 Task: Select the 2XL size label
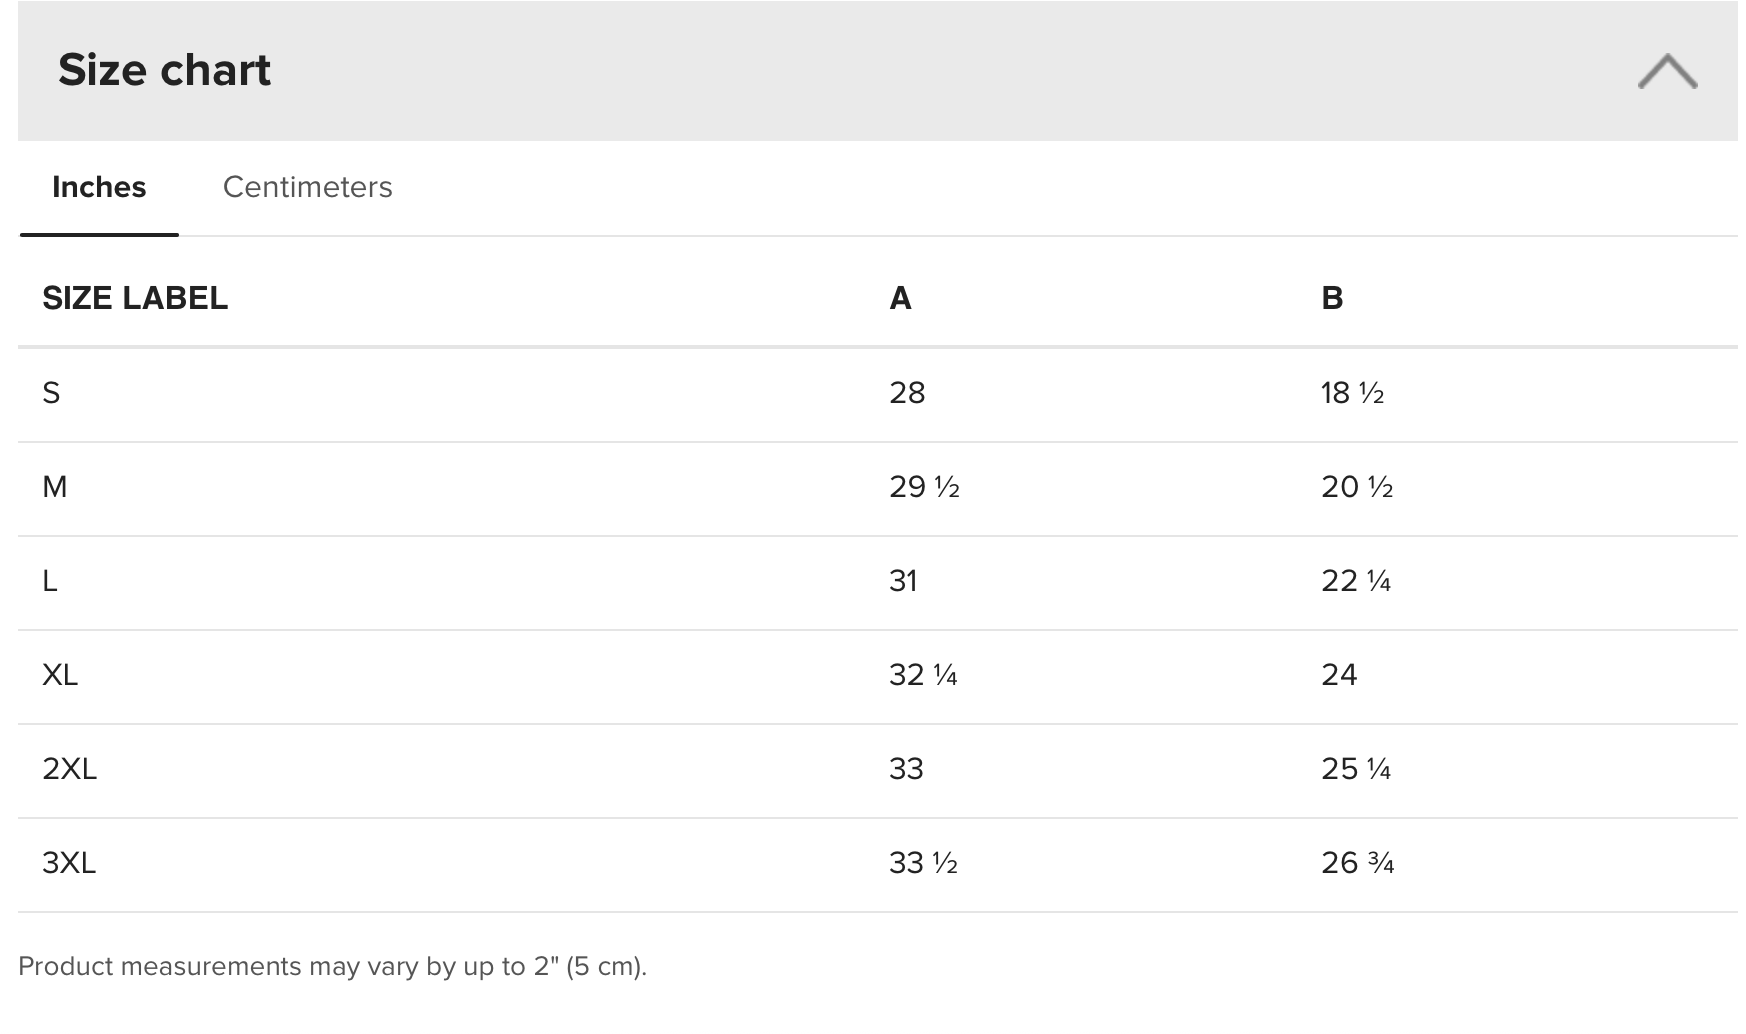(x=69, y=769)
